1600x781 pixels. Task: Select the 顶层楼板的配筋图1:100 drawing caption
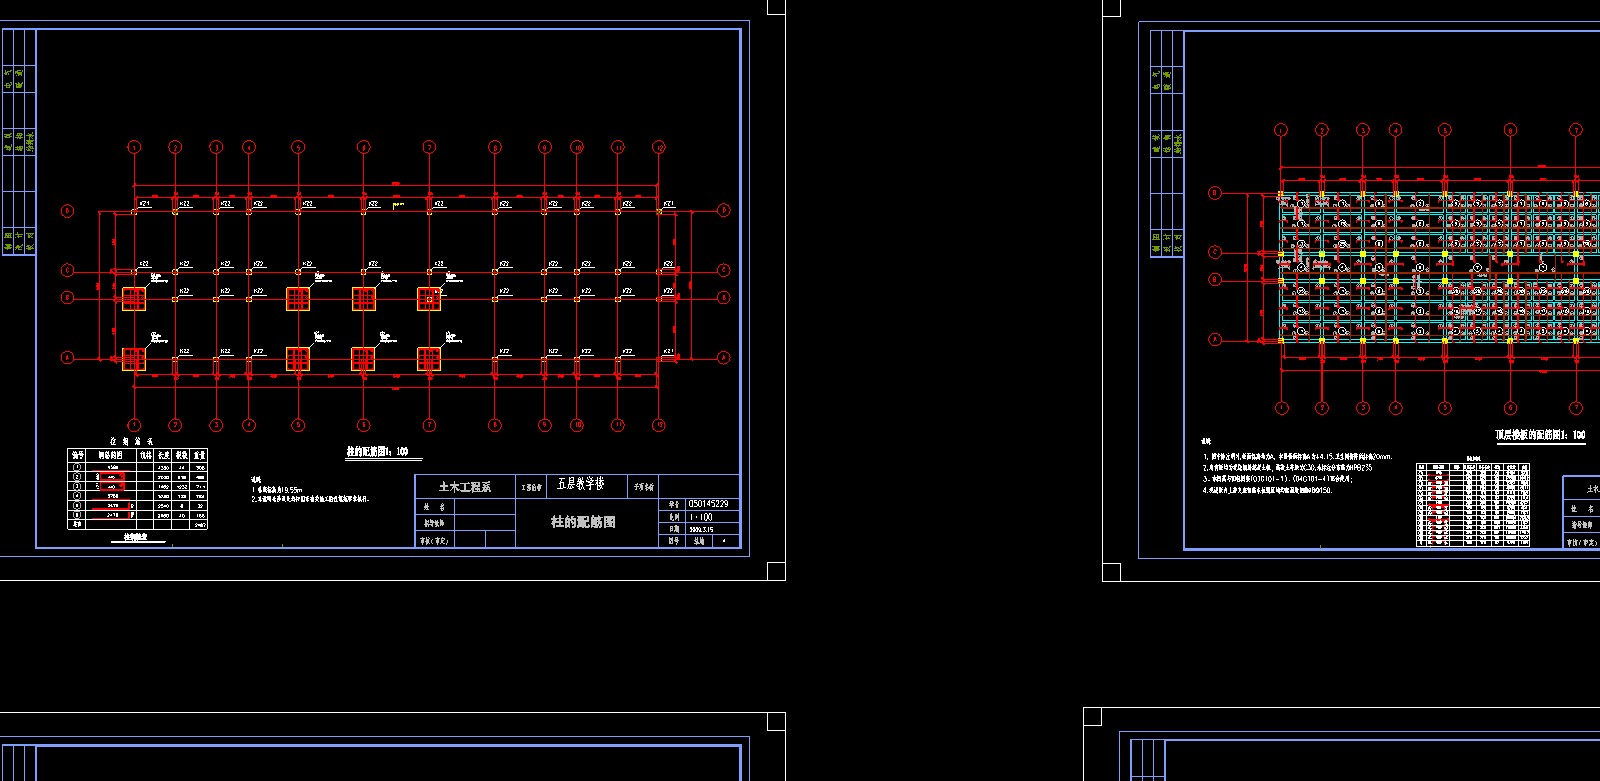pos(1540,435)
